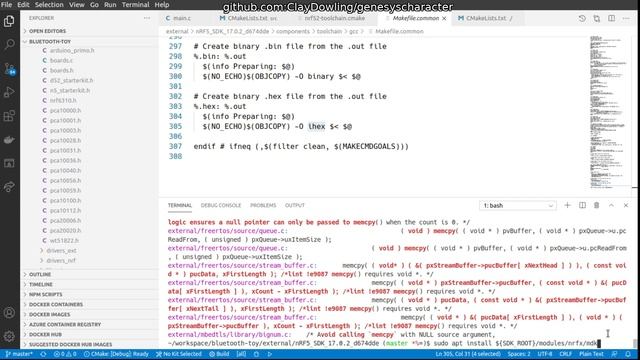Screen dimensions: 640x360
Task: Click the CMake Build button in status bar
Action: 219,354
